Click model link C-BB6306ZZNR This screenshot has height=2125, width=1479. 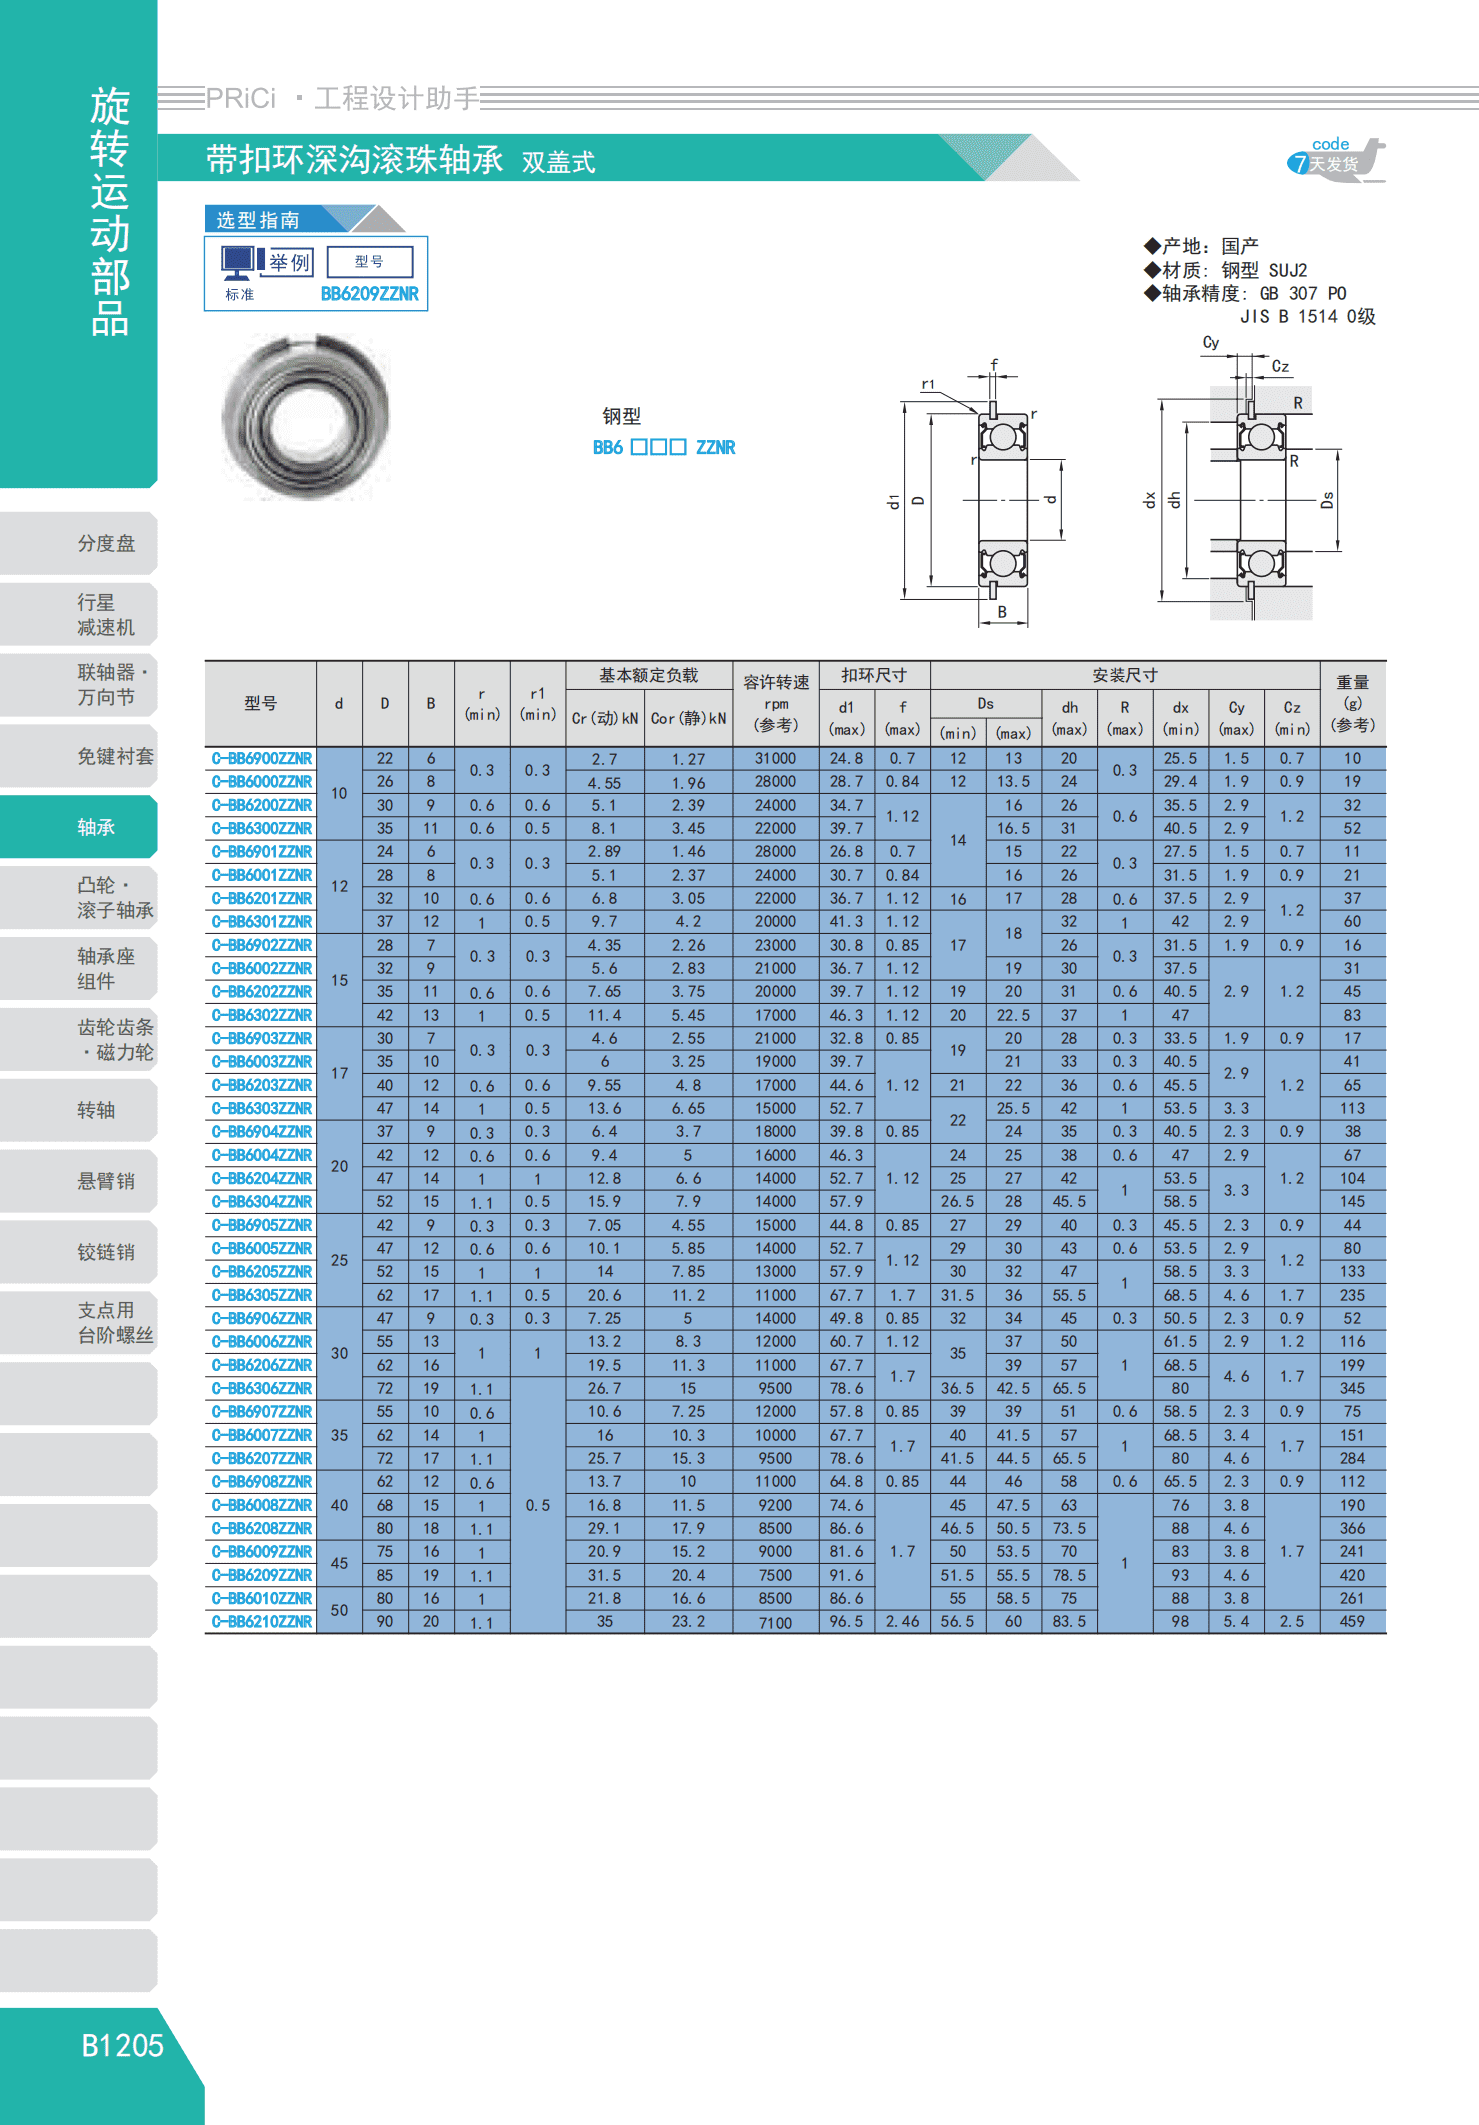pos(262,1389)
